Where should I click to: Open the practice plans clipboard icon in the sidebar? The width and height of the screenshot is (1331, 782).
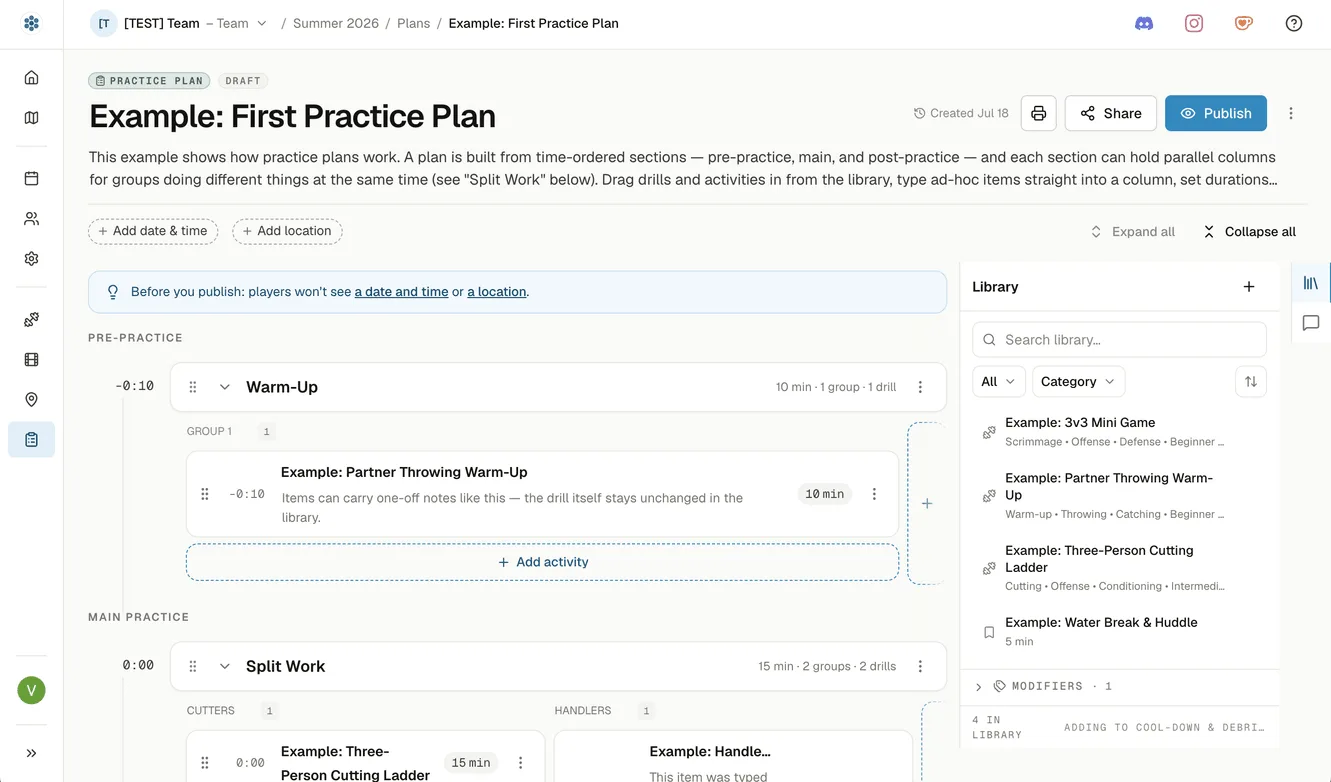(31, 440)
